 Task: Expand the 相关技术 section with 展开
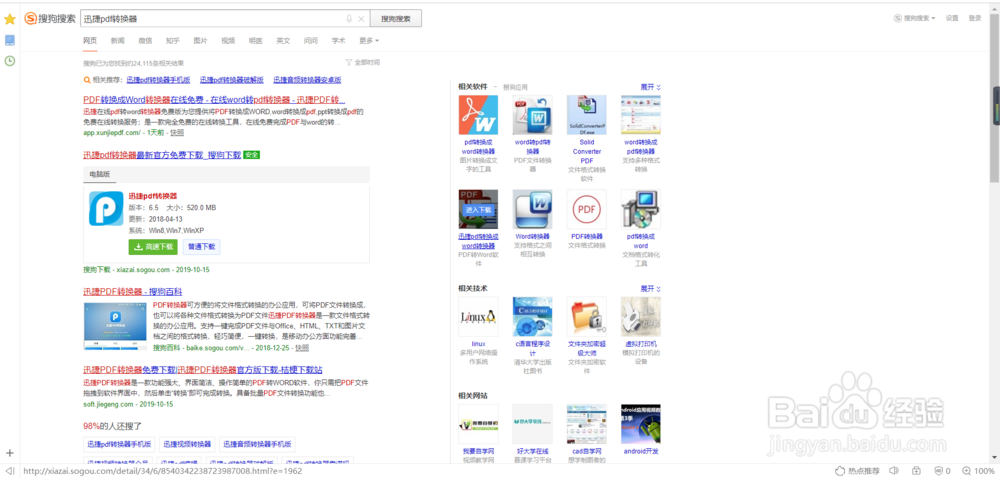coord(651,289)
